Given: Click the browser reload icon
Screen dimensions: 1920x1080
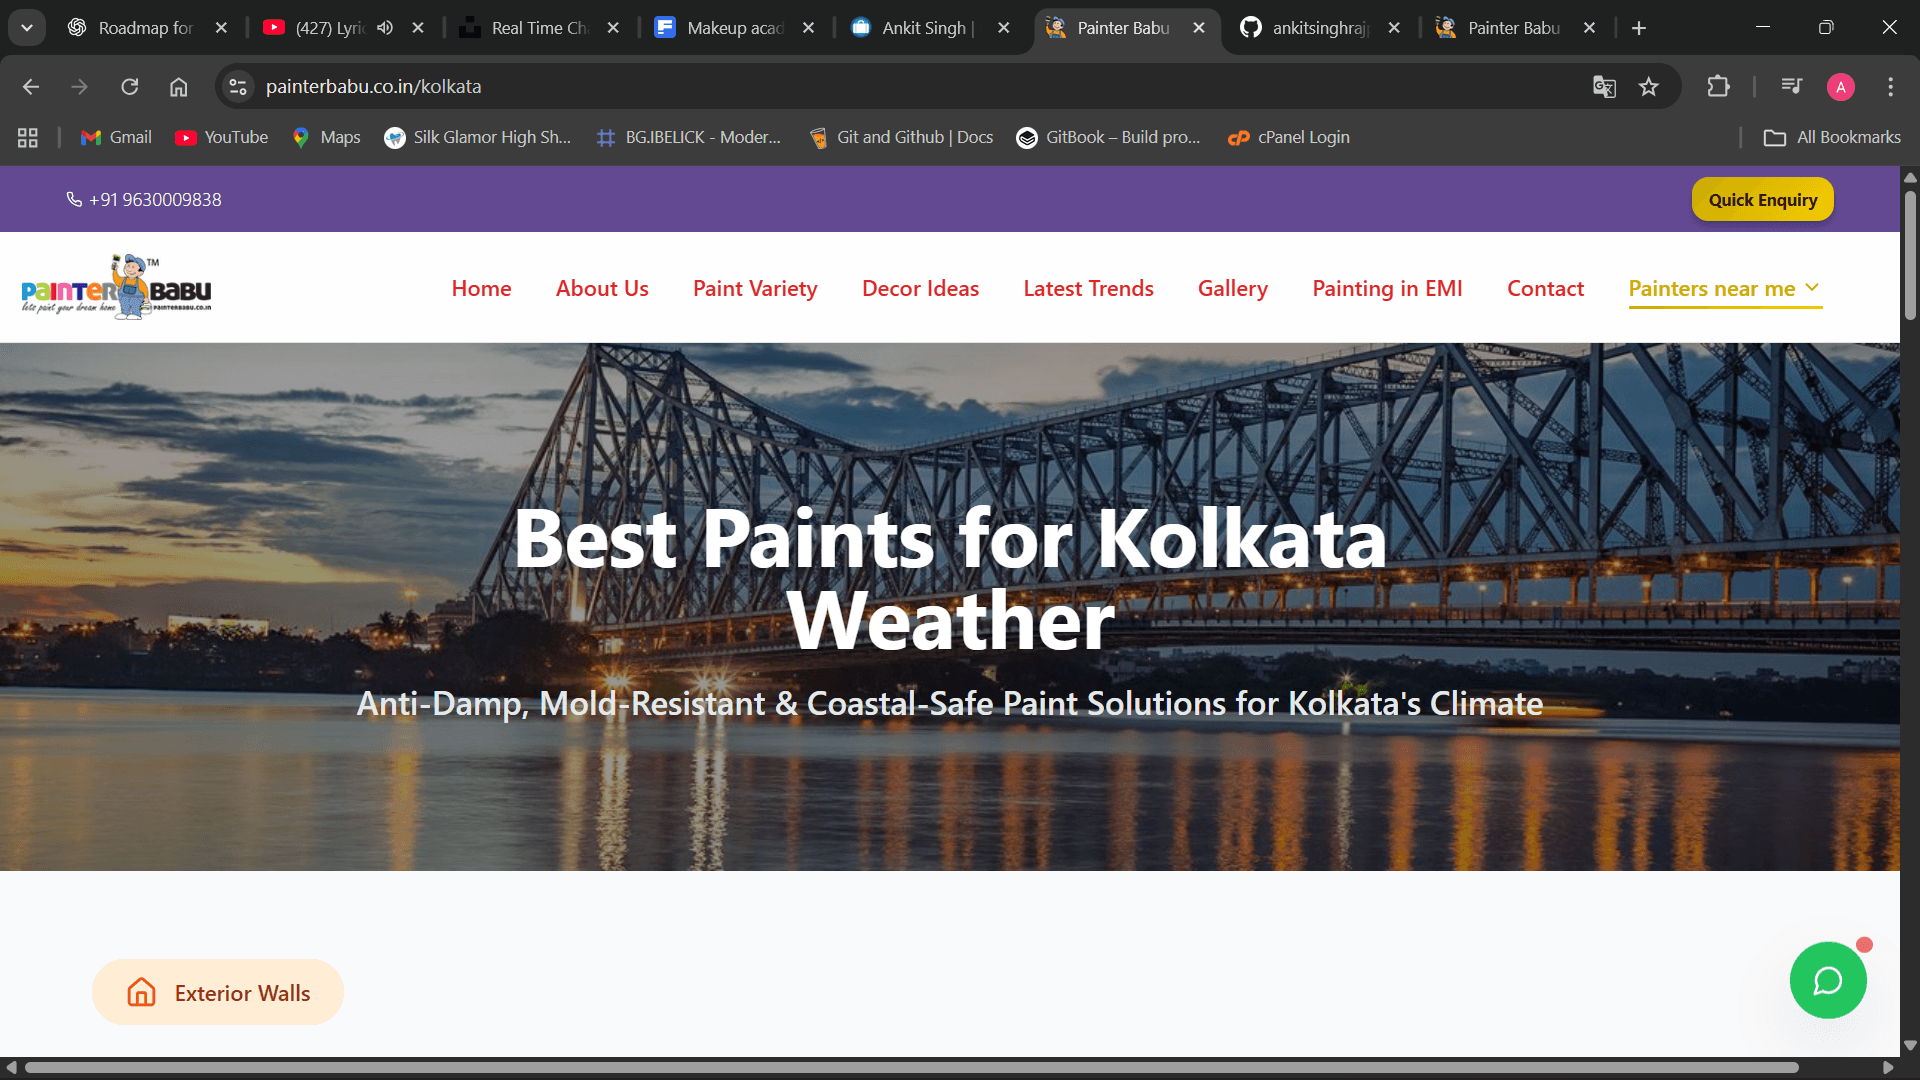Looking at the screenshot, I should [130, 87].
